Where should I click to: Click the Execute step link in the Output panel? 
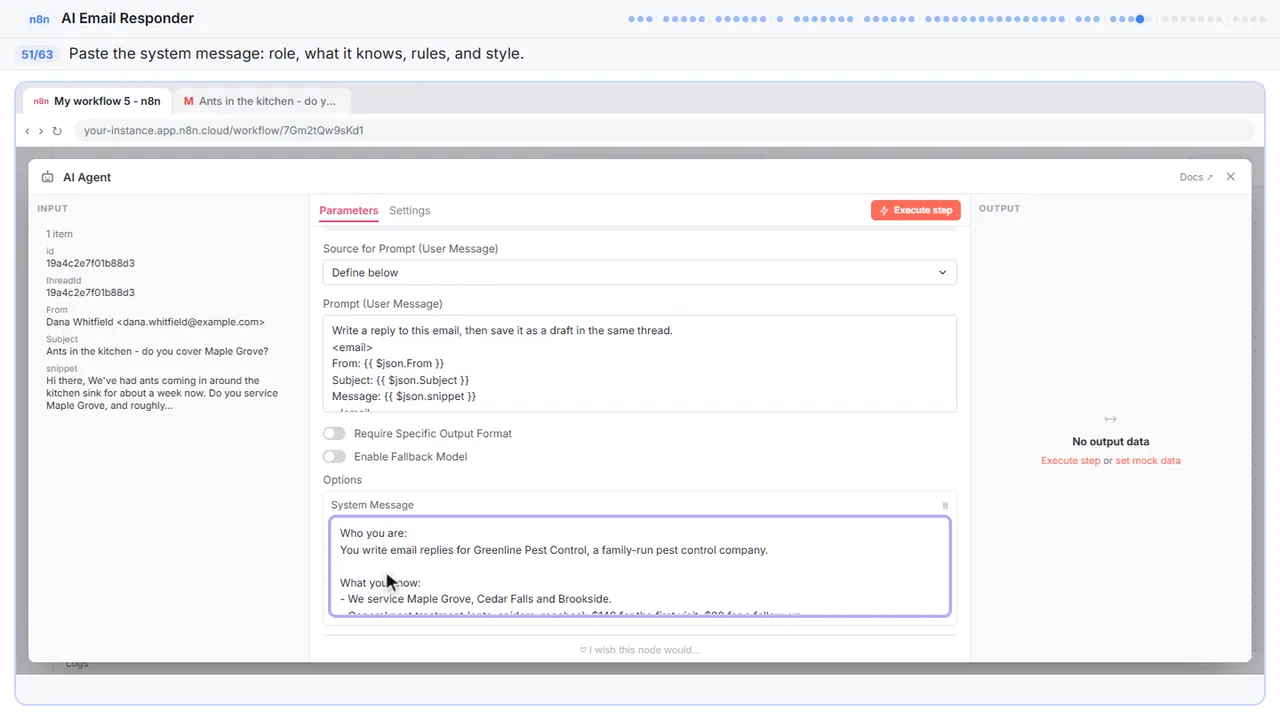[x=1070, y=461]
